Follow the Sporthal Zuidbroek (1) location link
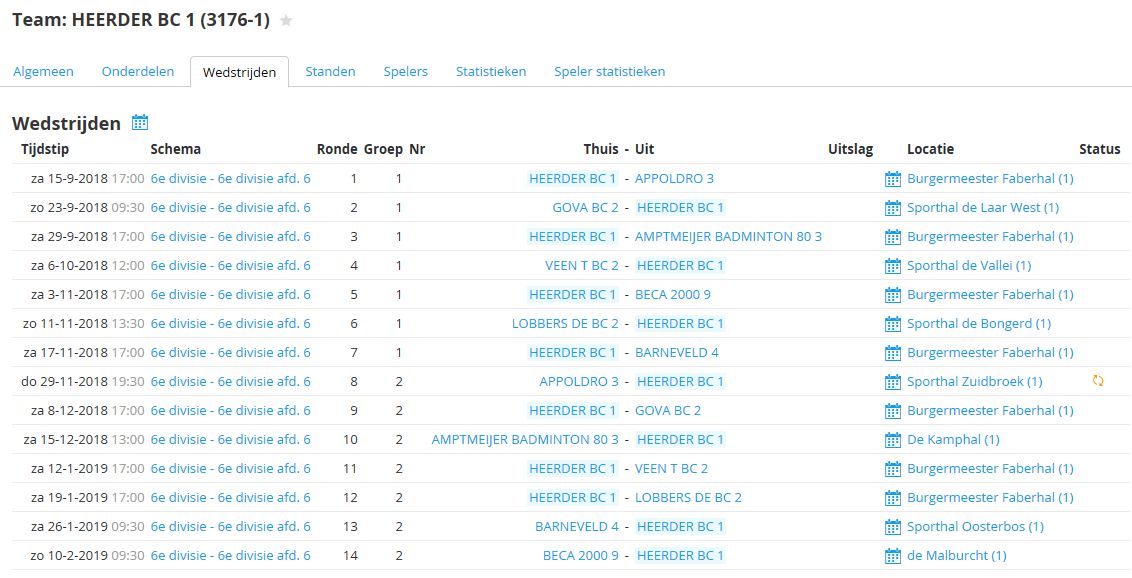Screen dimensions: 1132x578 coord(974,382)
